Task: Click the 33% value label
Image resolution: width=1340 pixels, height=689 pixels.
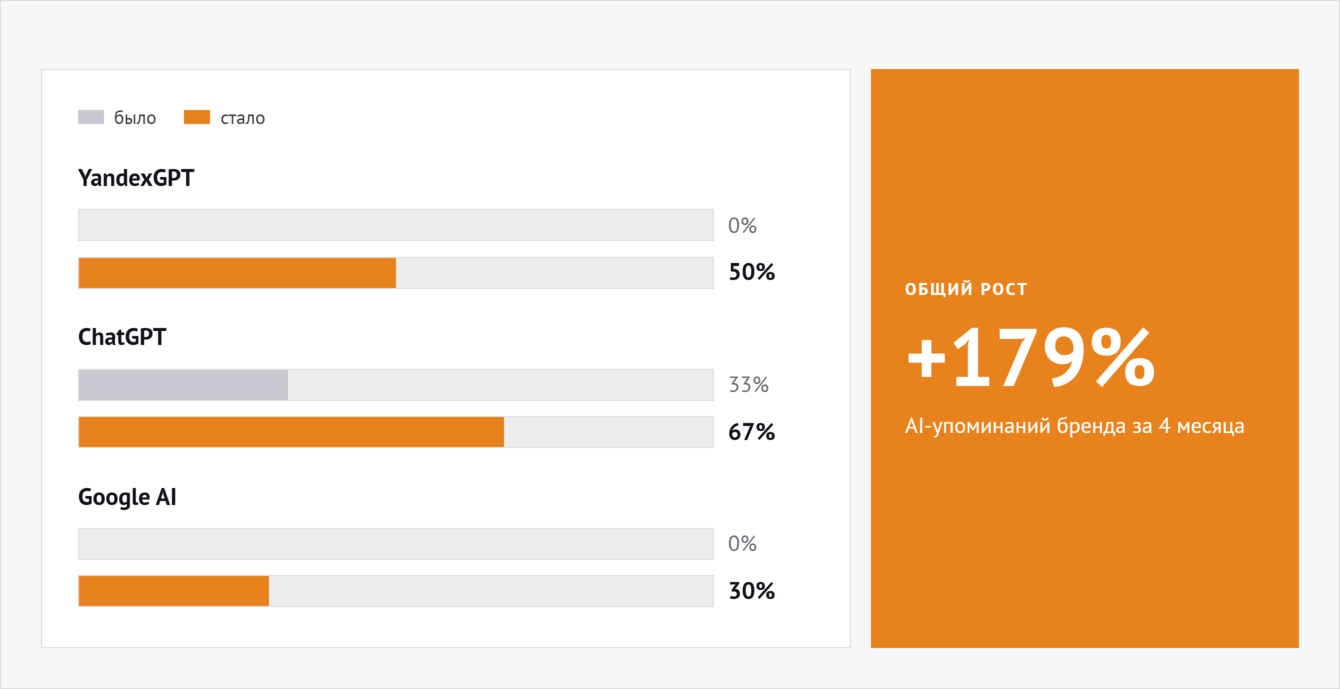Action: point(749,385)
